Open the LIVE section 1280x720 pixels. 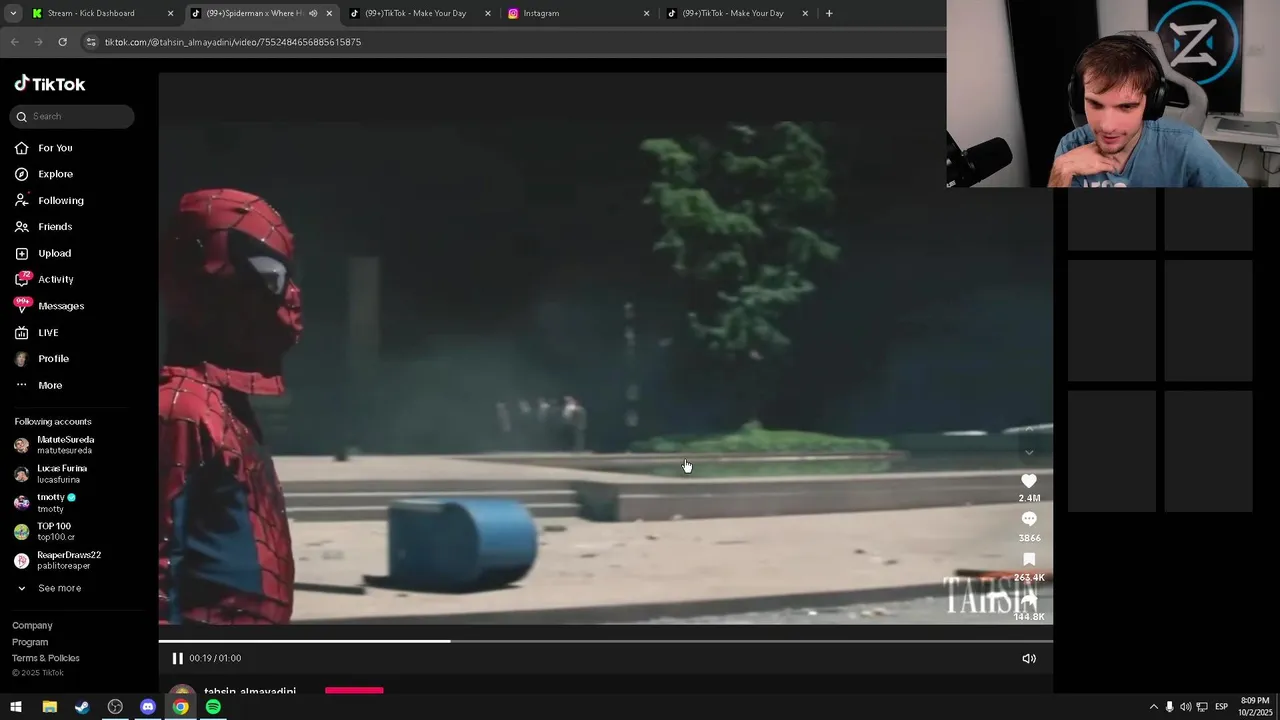coord(48,332)
